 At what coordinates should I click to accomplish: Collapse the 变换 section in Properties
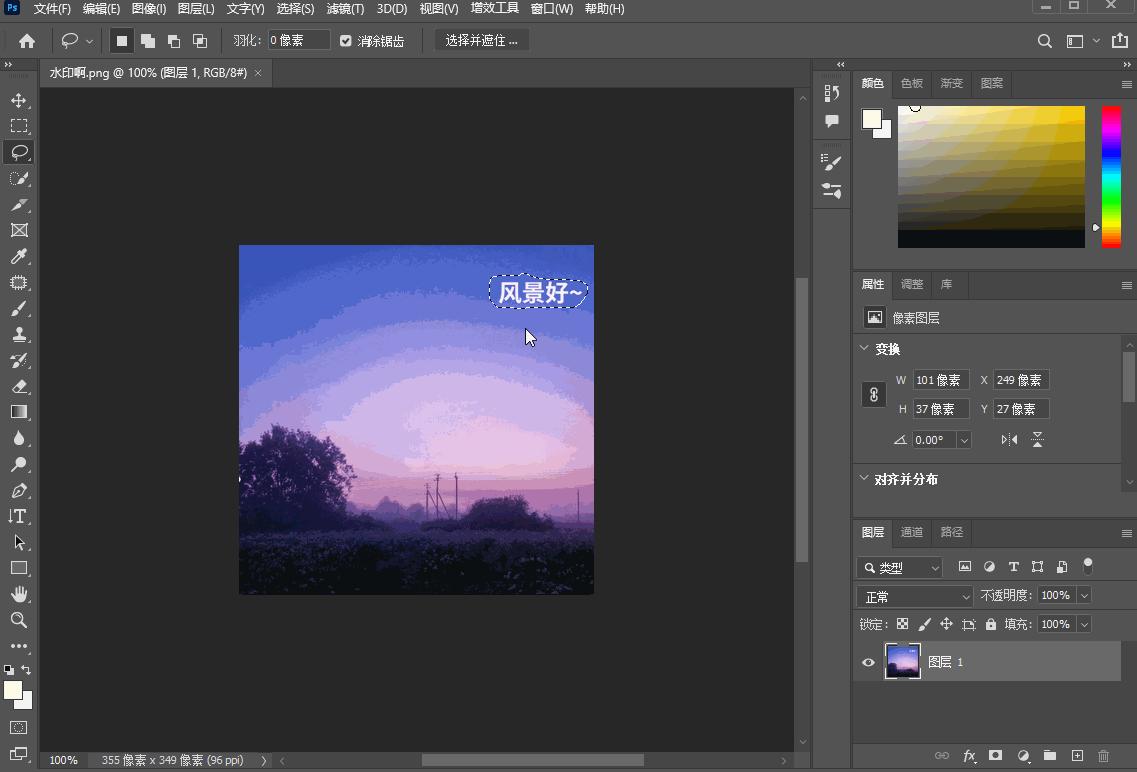pos(864,349)
